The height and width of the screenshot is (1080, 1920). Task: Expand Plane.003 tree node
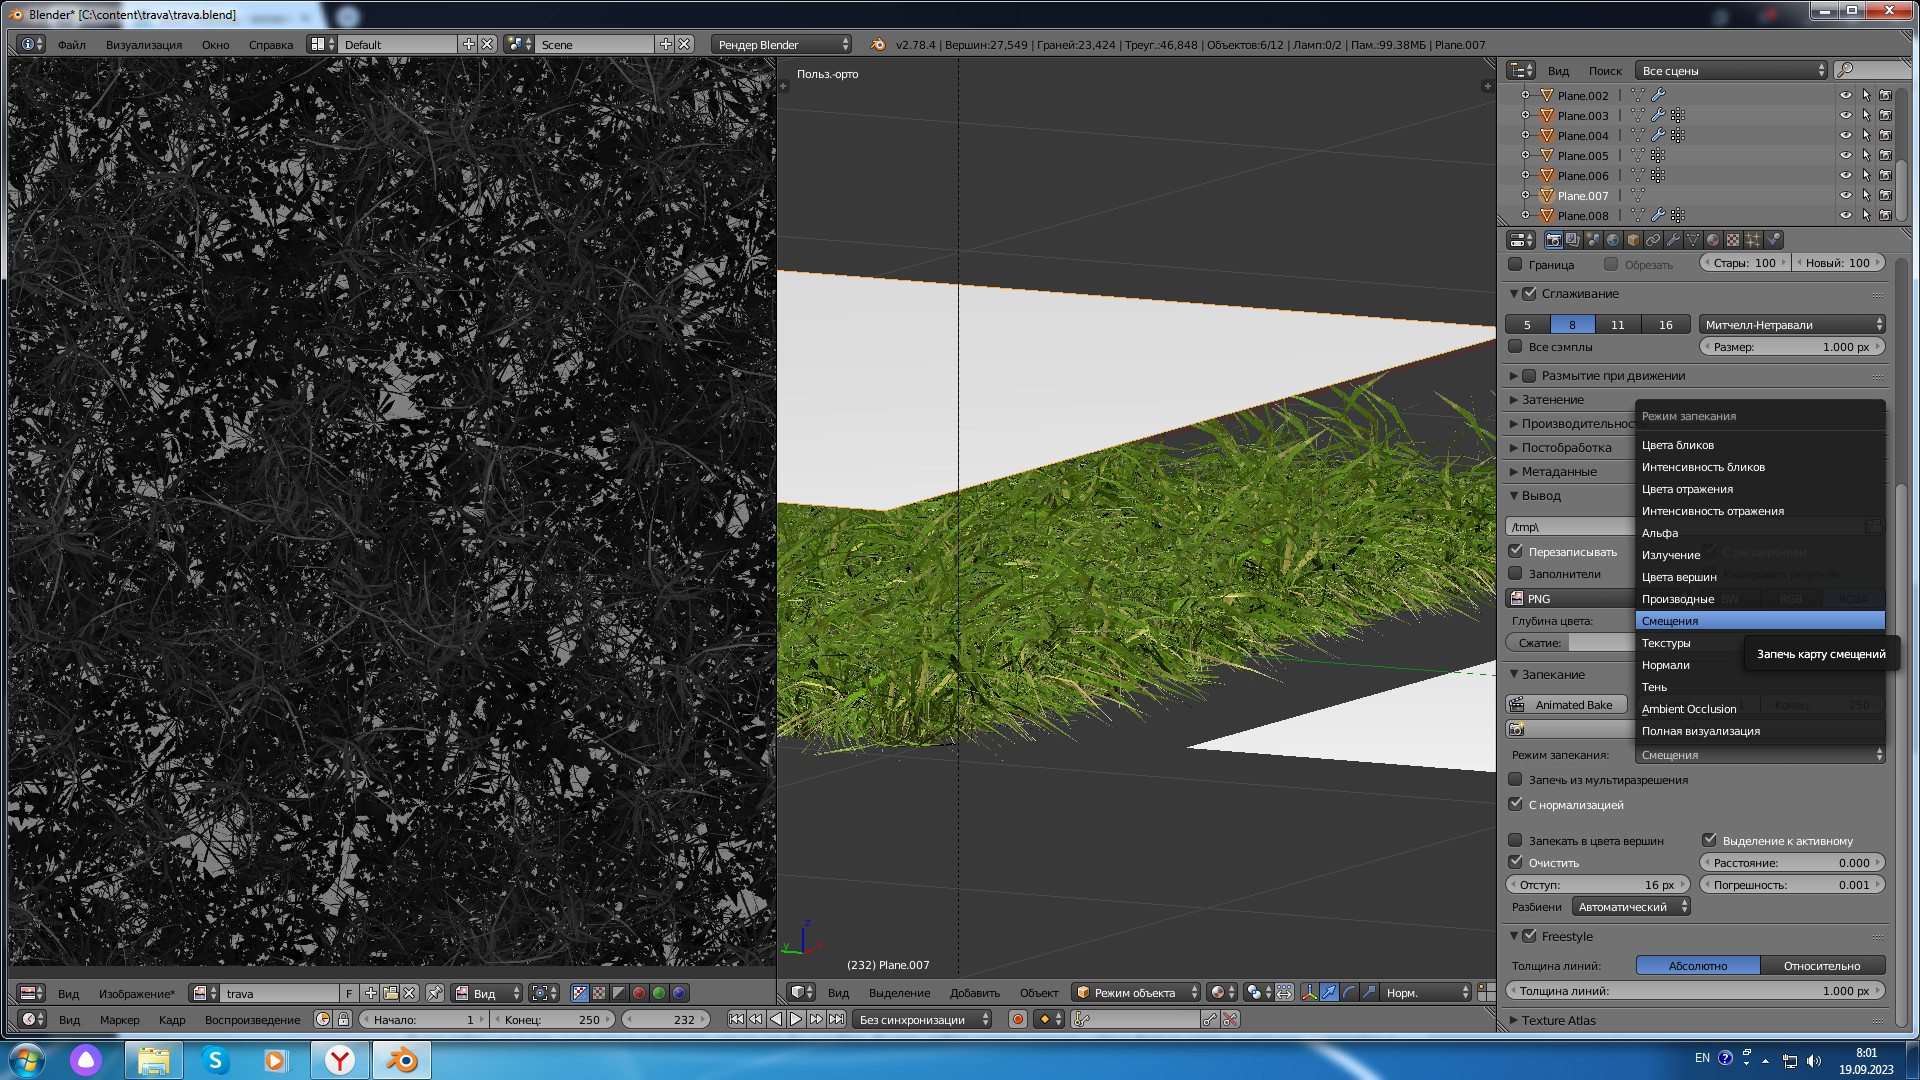pyautogui.click(x=1525, y=116)
